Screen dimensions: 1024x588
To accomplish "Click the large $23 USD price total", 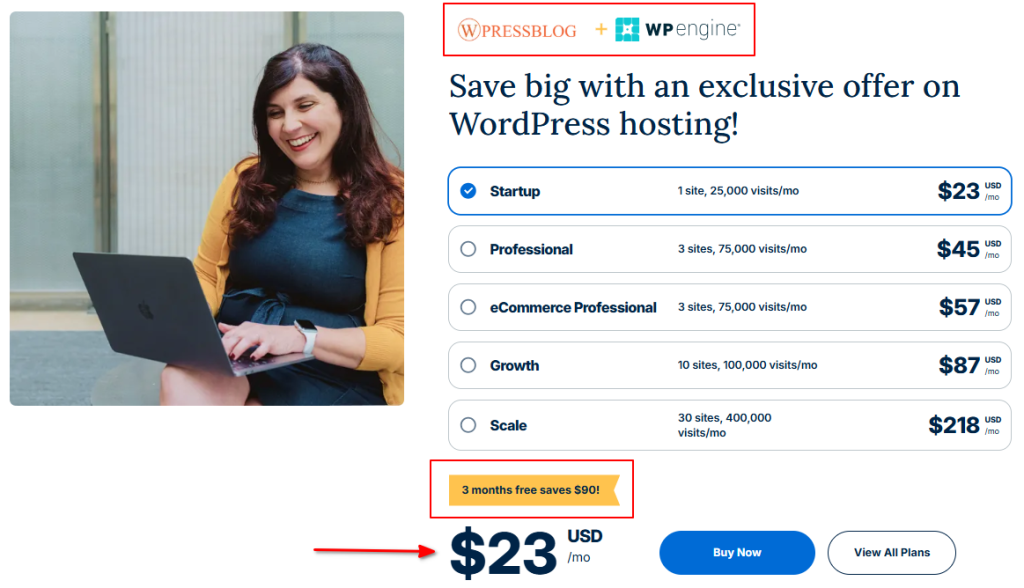I will (526, 553).
